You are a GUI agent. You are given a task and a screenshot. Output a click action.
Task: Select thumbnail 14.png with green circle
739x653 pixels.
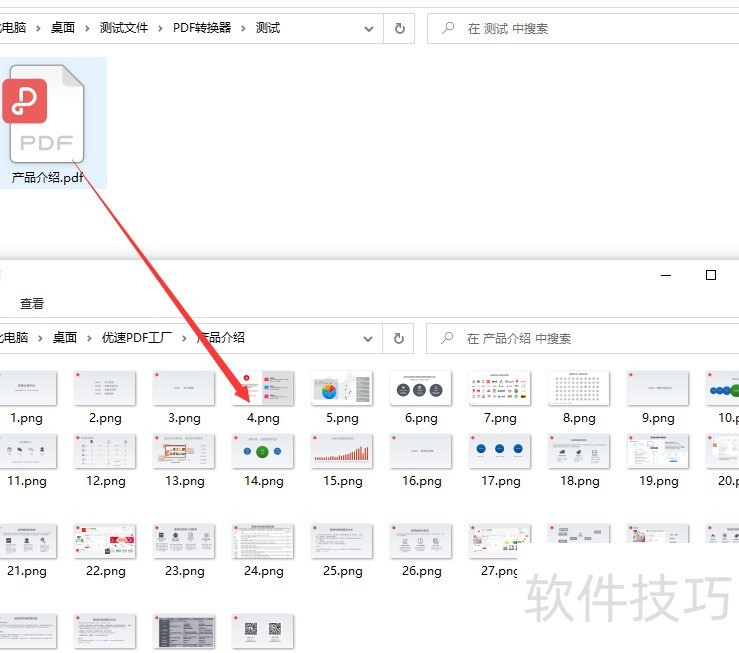(x=263, y=451)
